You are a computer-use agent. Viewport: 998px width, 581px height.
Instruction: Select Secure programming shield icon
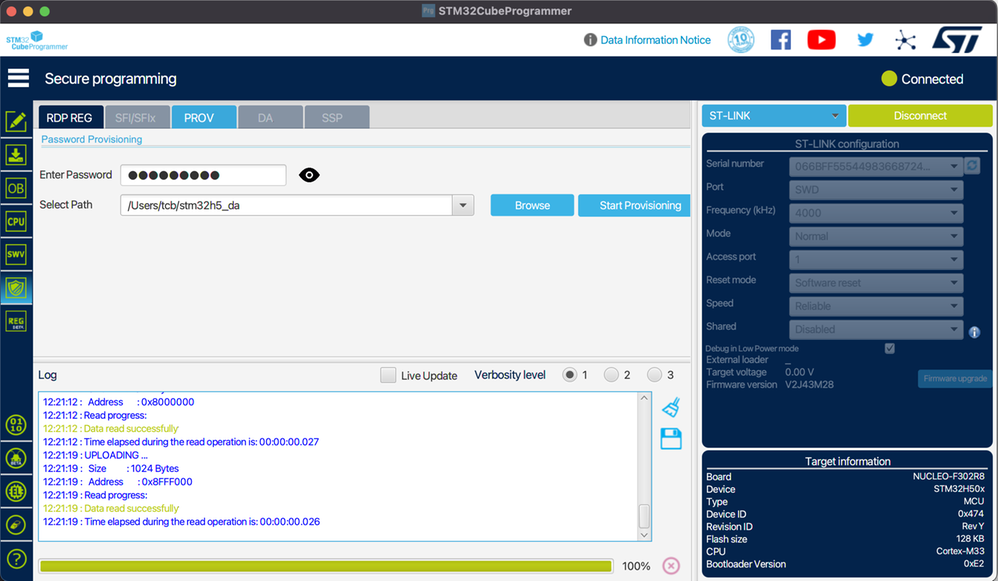pyautogui.click(x=16, y=288)
